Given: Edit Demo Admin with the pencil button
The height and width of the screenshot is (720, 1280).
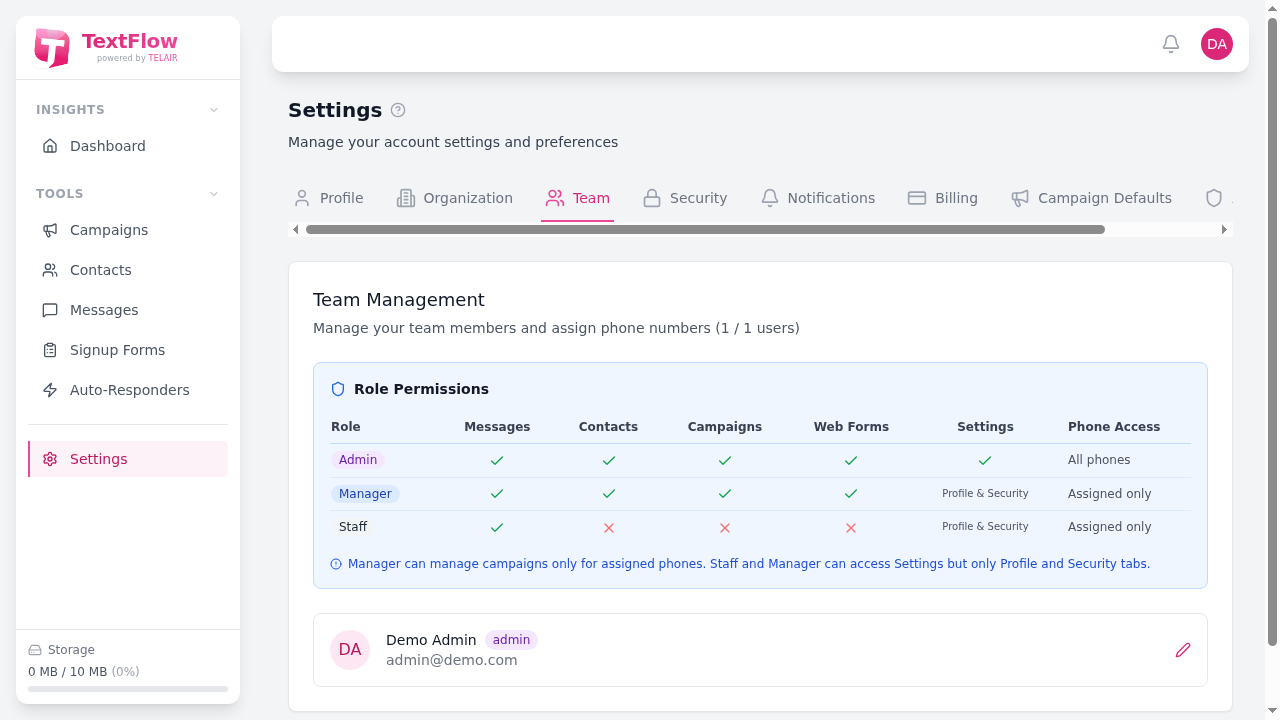Looking at the screenshot, I should (1183, 650).
